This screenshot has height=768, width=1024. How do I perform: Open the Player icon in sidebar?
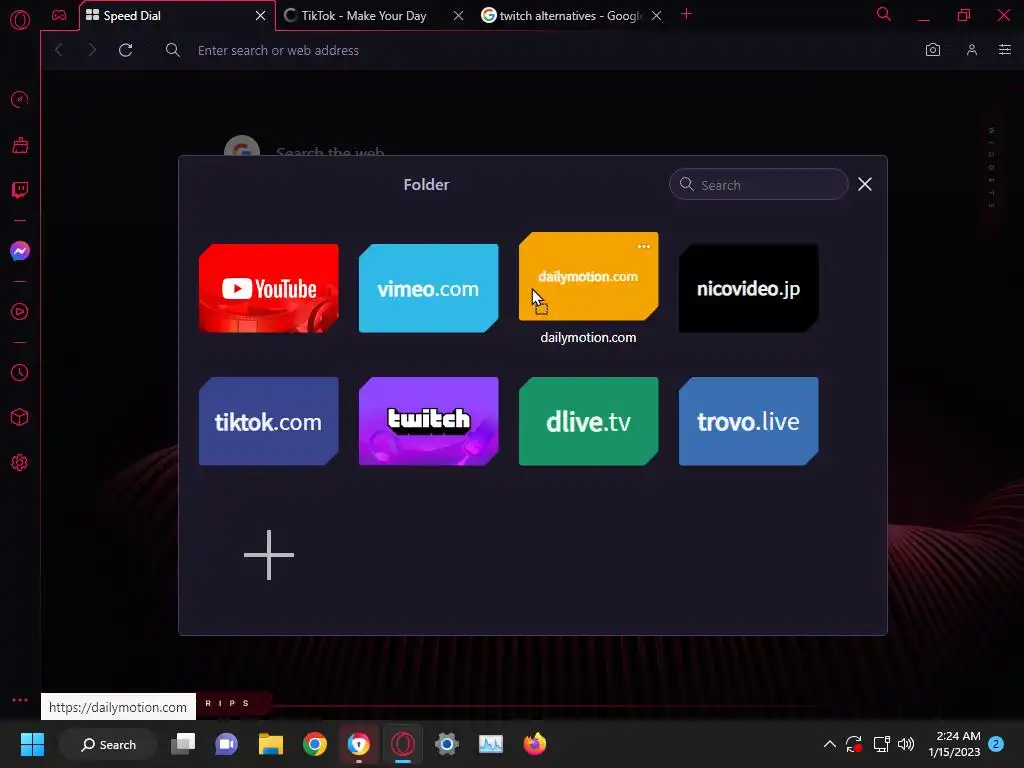coord(20,312)
